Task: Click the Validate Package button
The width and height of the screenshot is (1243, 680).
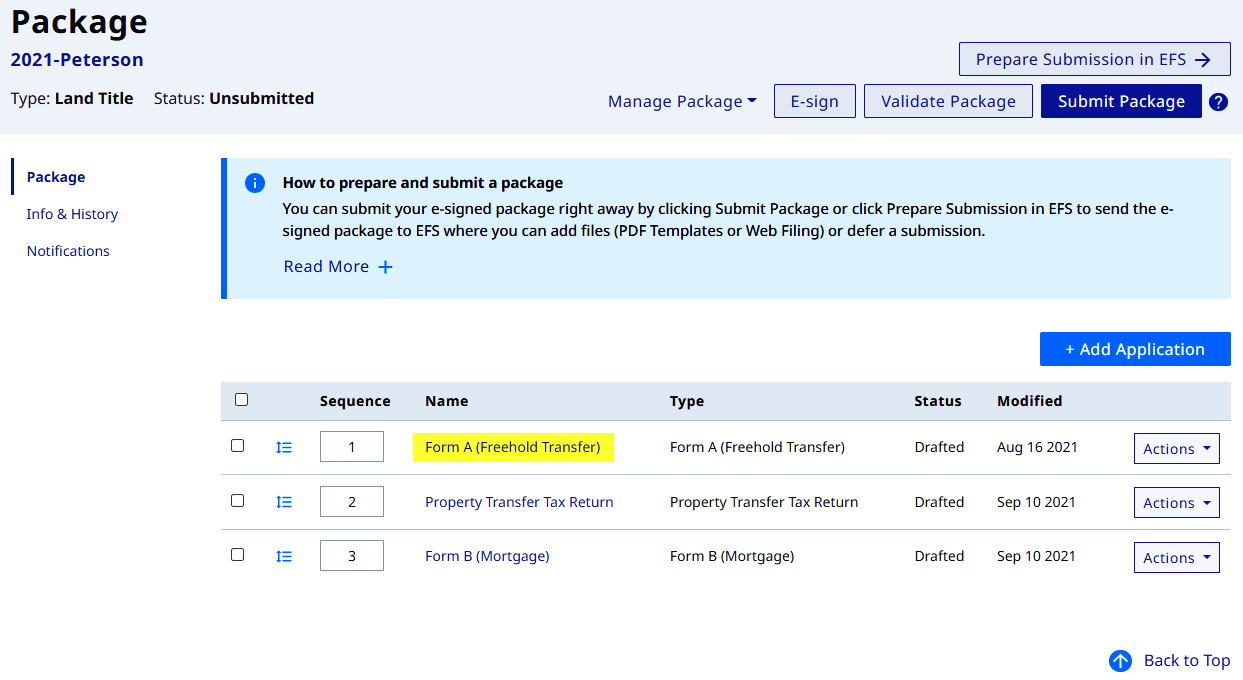Action: click(948, 101)
